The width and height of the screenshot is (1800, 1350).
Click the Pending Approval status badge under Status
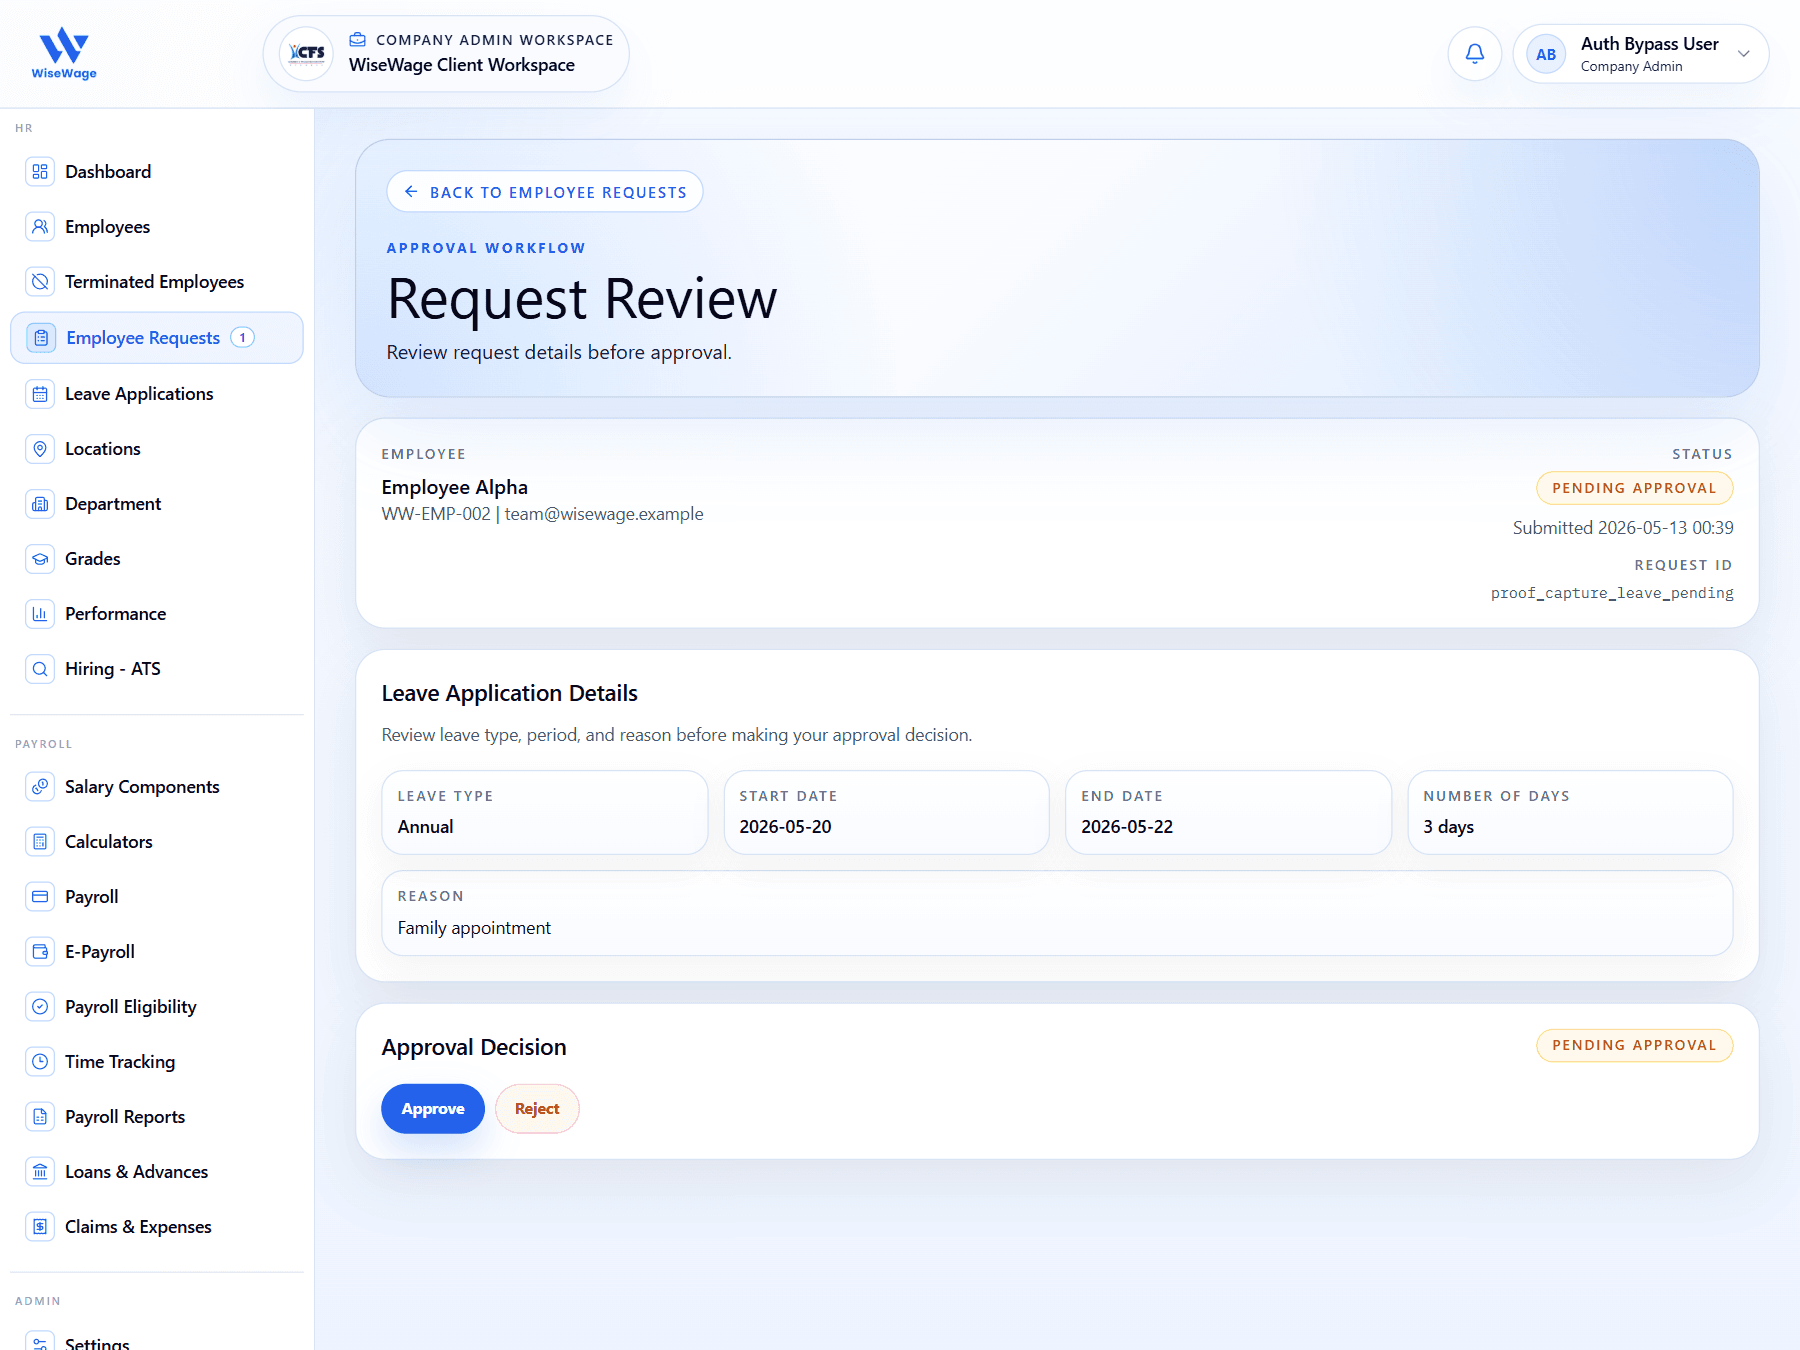coord(1634,488)
